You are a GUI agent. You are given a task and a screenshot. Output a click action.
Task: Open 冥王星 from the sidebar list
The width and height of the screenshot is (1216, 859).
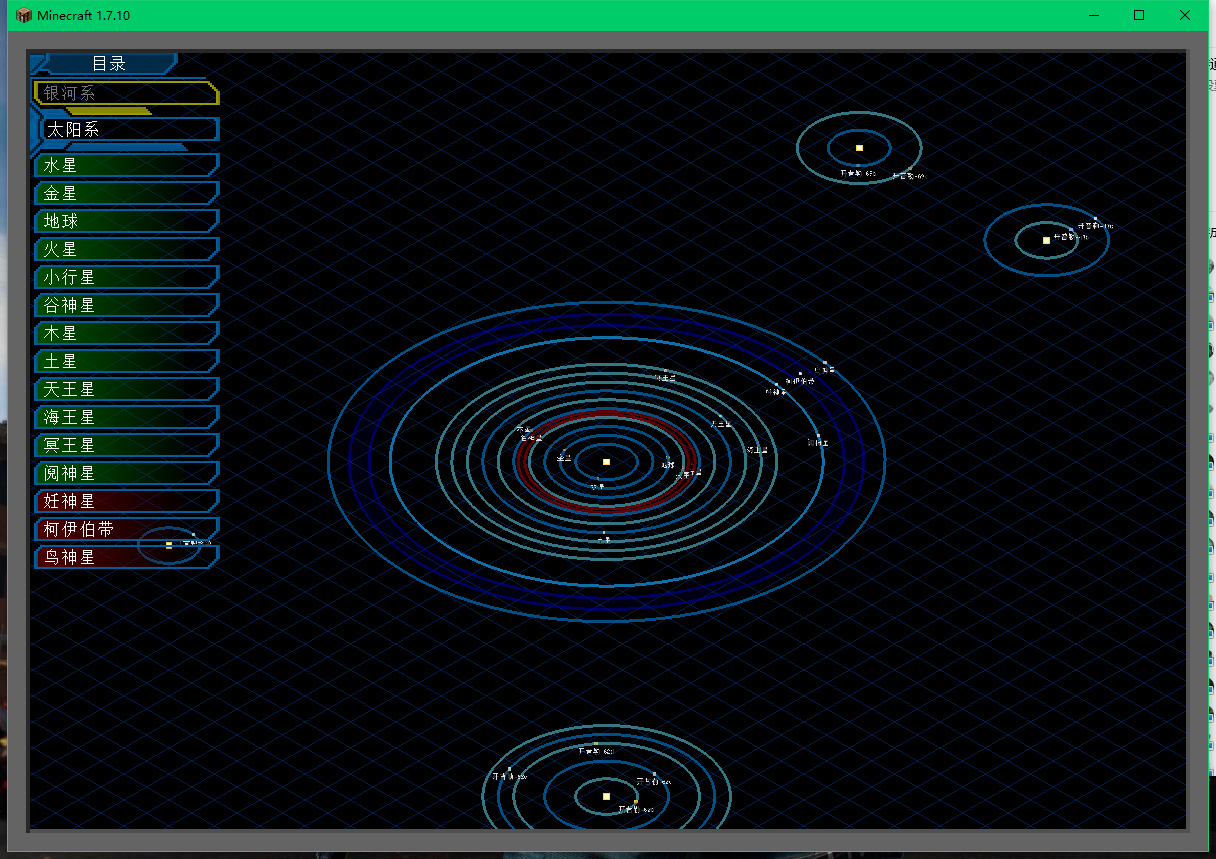(125, 445)
